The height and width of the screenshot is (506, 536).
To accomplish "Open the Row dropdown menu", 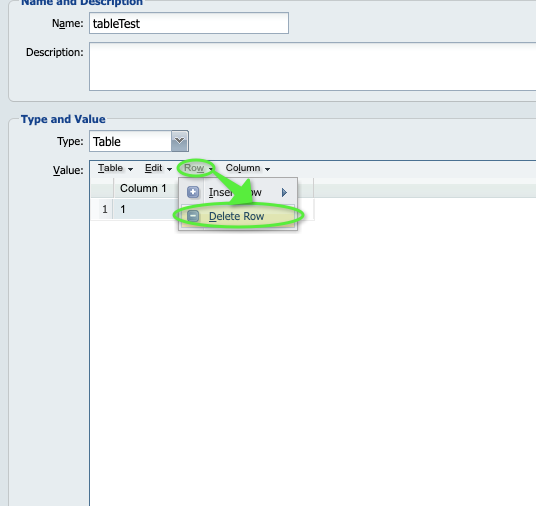I will click(x=198, y=168).
